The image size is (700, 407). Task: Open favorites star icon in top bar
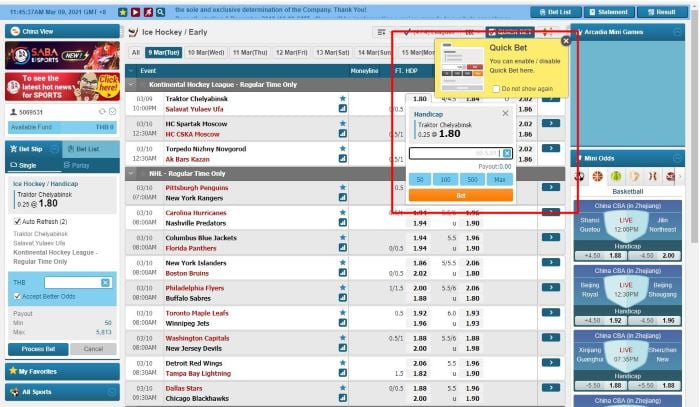123,12
